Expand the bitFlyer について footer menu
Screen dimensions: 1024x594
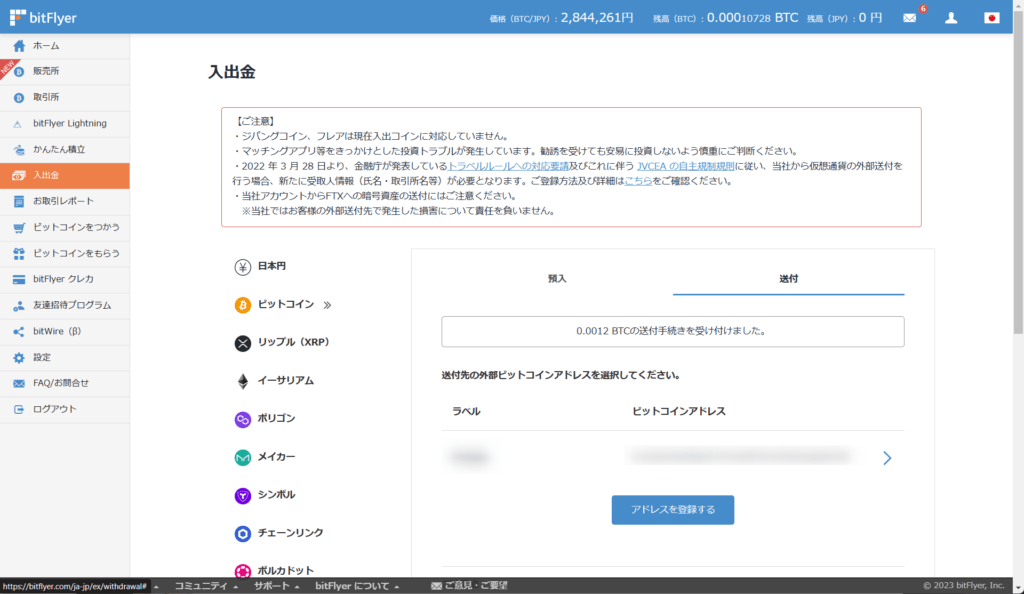(357, 586)
